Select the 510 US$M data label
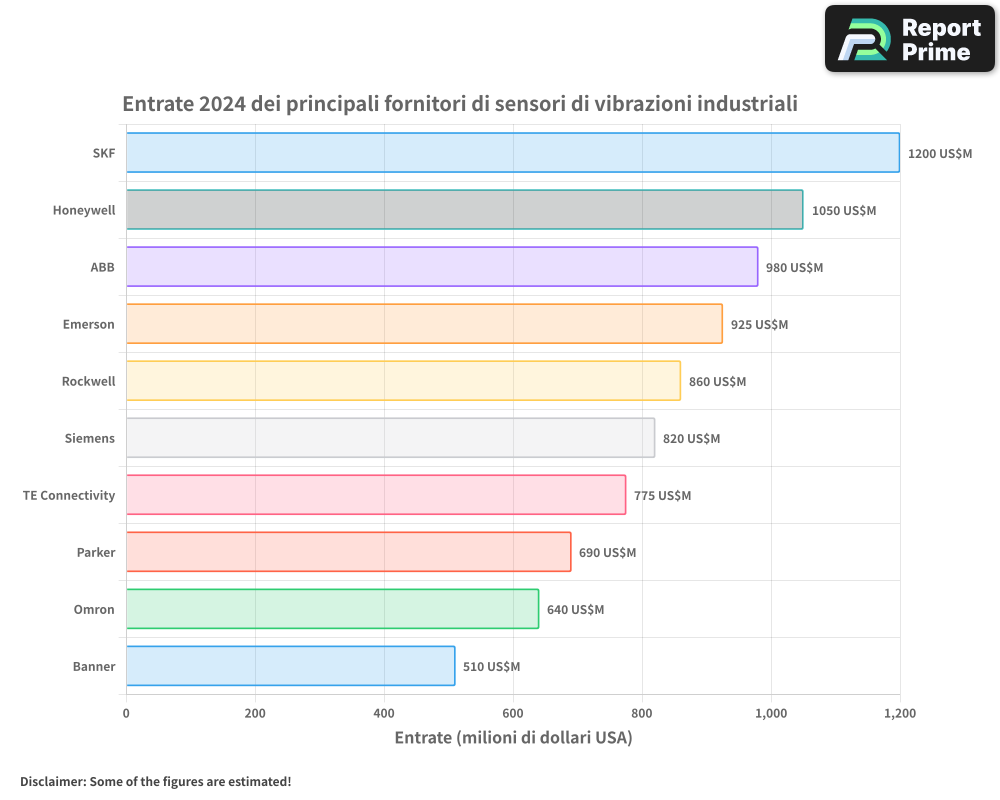The width and height of the screenshot is (1000, 800). 491,667
